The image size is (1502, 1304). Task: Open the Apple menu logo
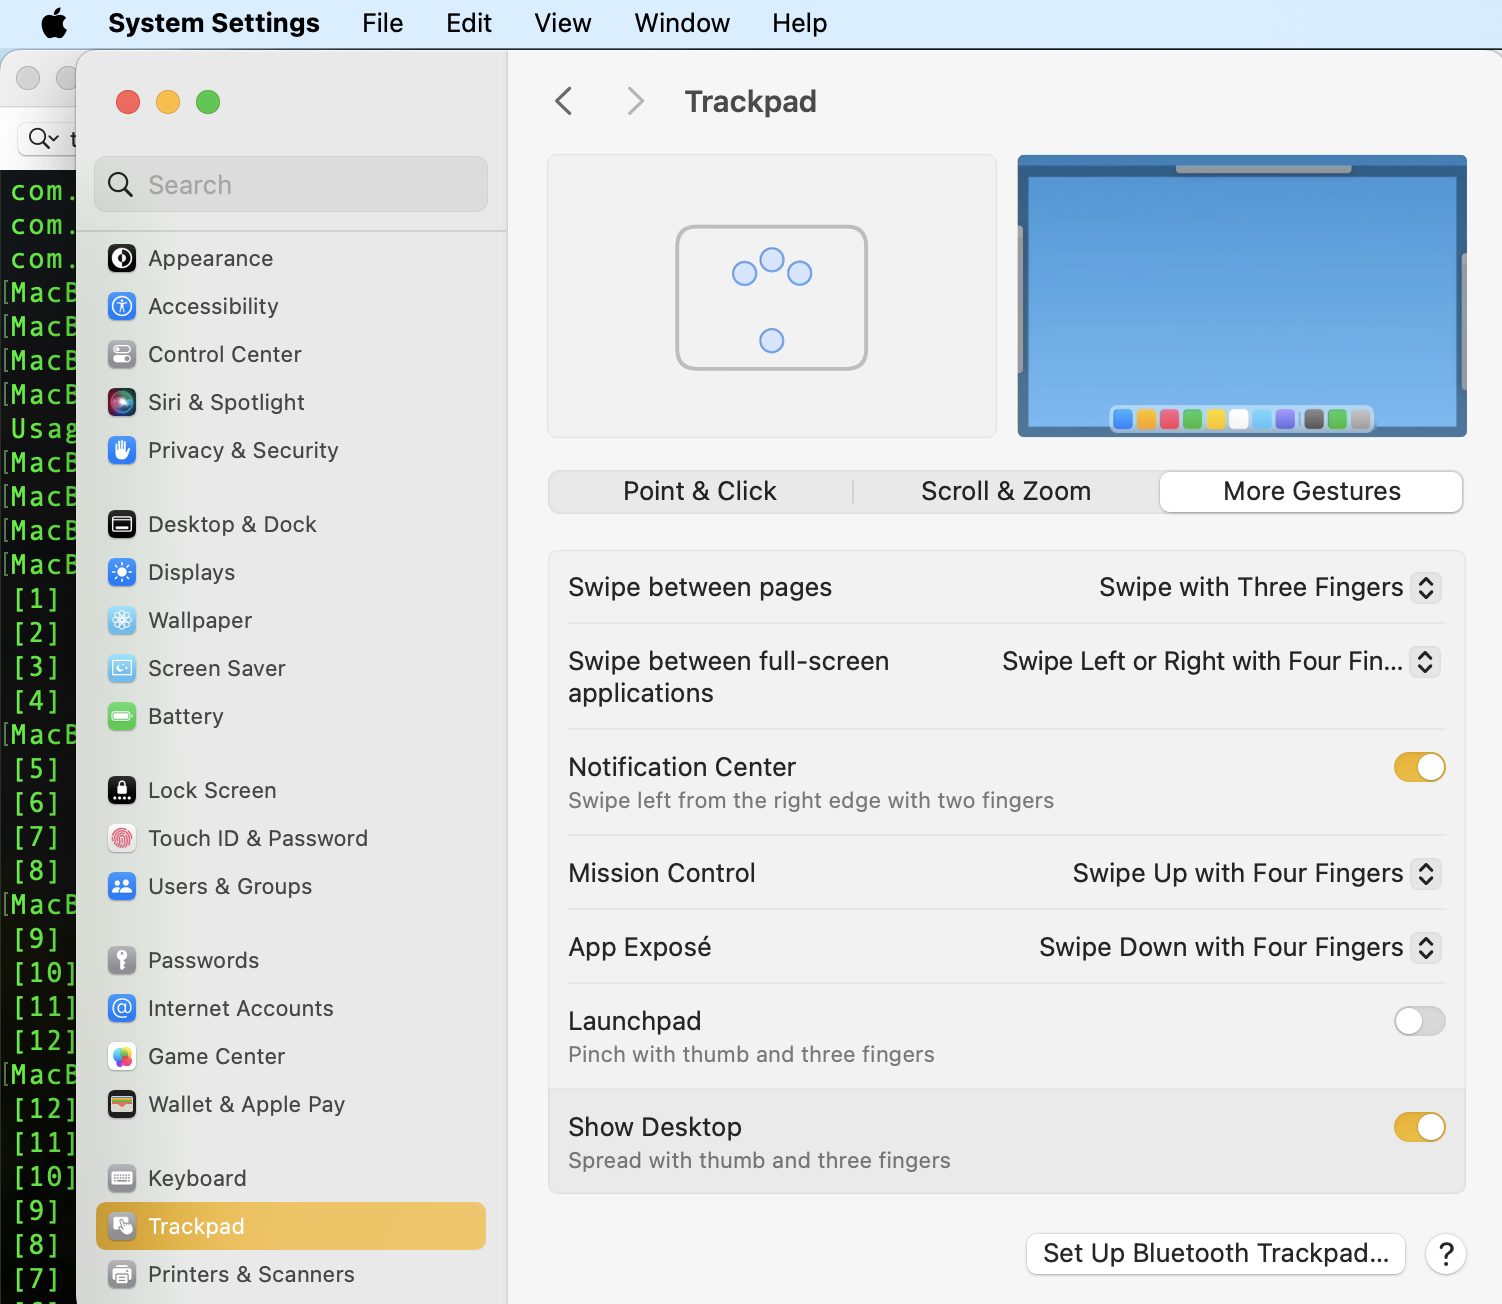click(x=54, y=23)
